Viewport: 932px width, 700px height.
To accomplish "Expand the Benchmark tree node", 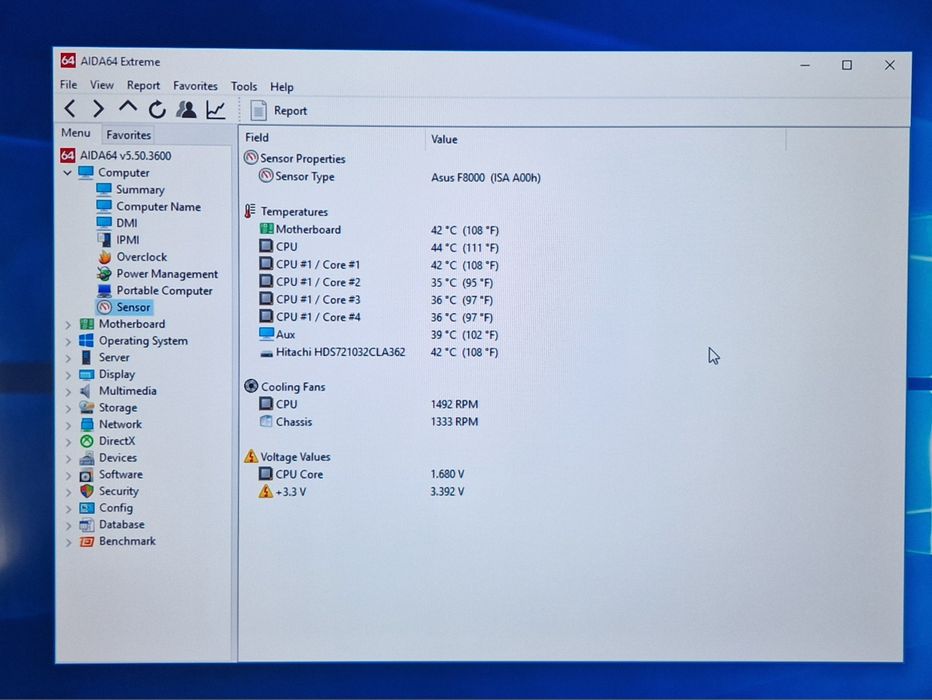I will [68, 542].
